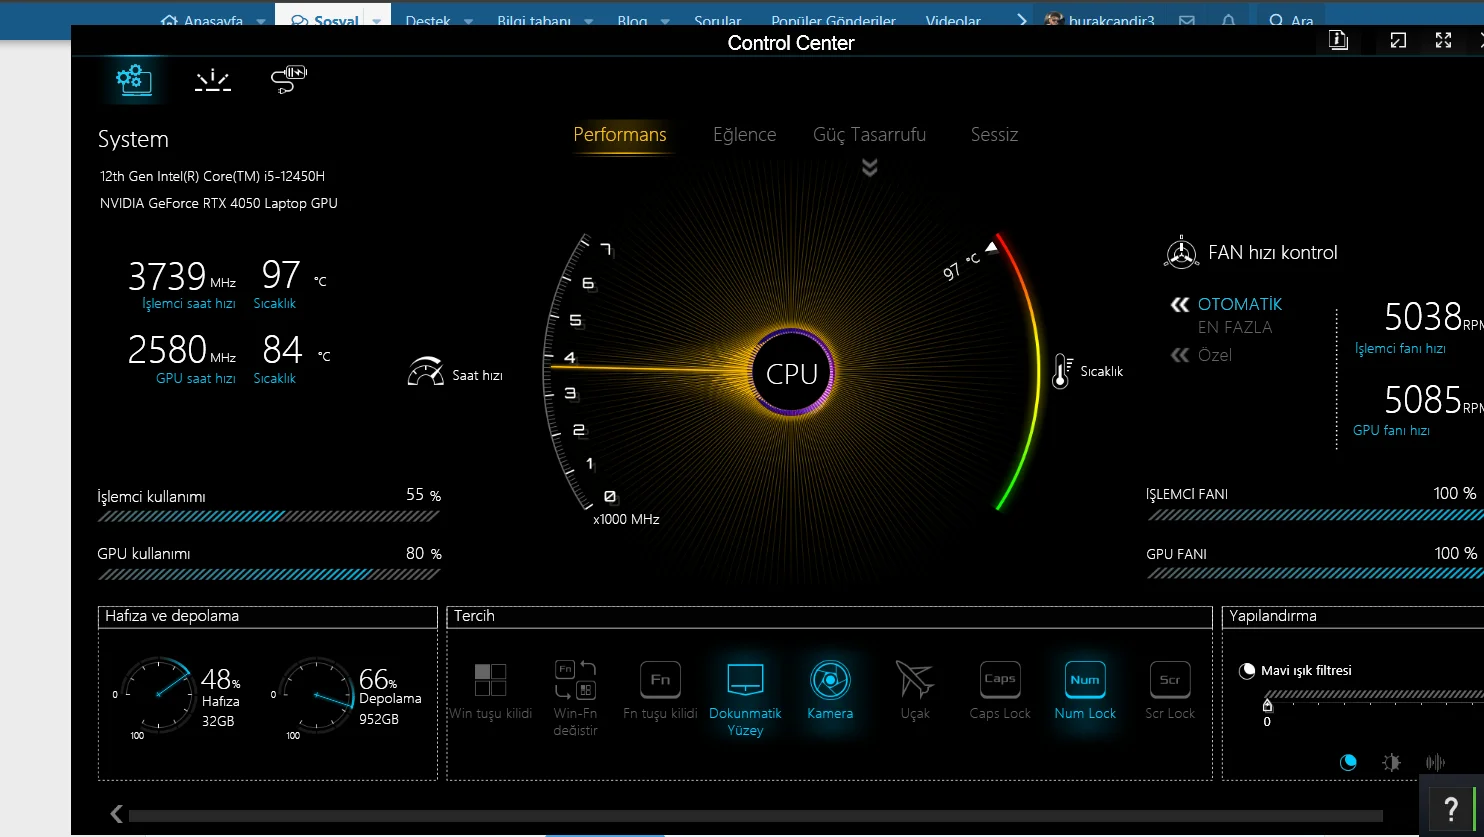Click the NVIDIA GeForce RTX 4050 Laptop GPU text
This screenshot has height=837, width=1484.
219,203
